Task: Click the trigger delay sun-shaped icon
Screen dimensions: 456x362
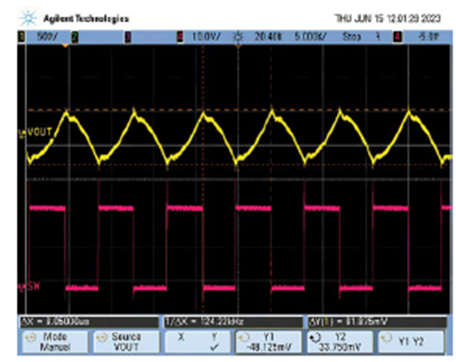Action: tap(238, 36)
